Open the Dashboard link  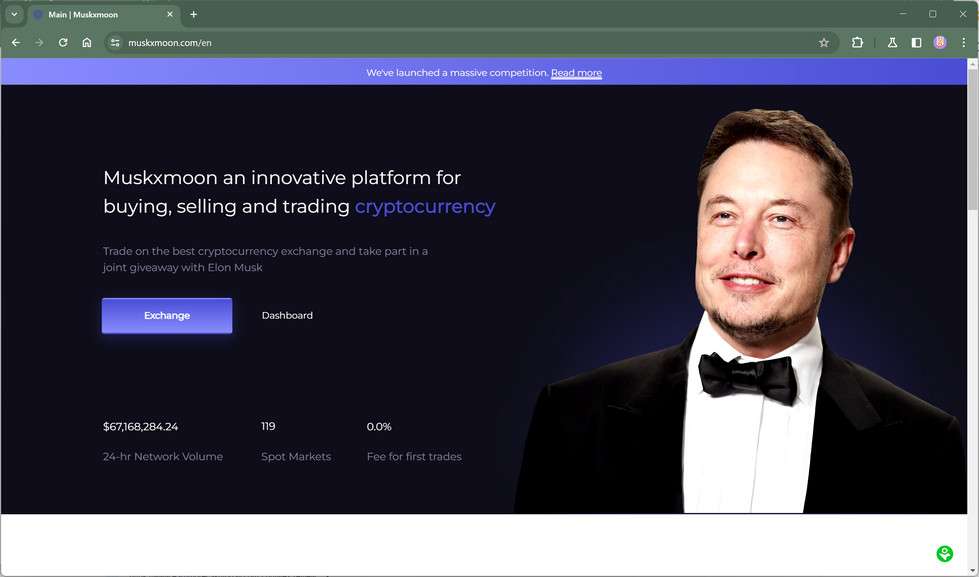click(x=287, y=315)
